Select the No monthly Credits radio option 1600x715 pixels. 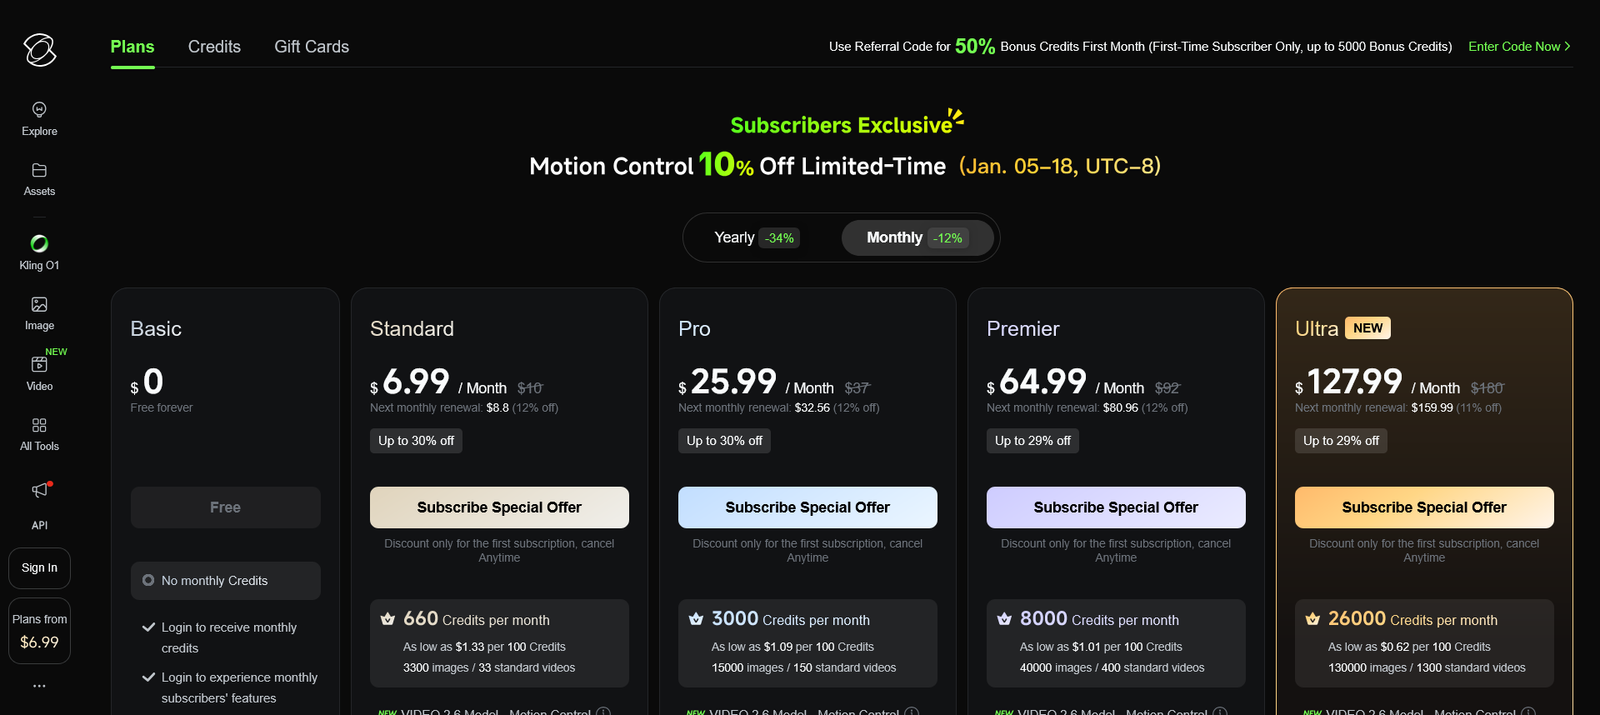click(x=149, y=581)
